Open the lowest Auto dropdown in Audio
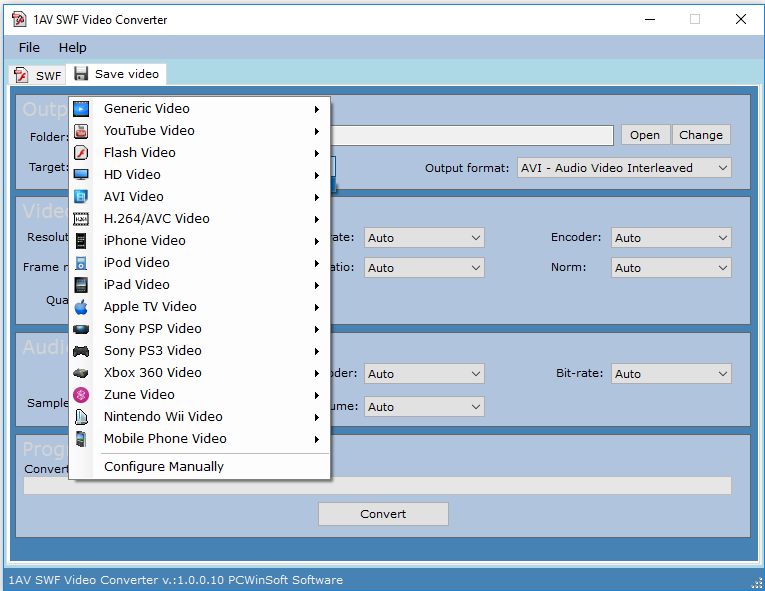Screen dimensions: 765x591 pyautogui.click(x=424, y=407)
